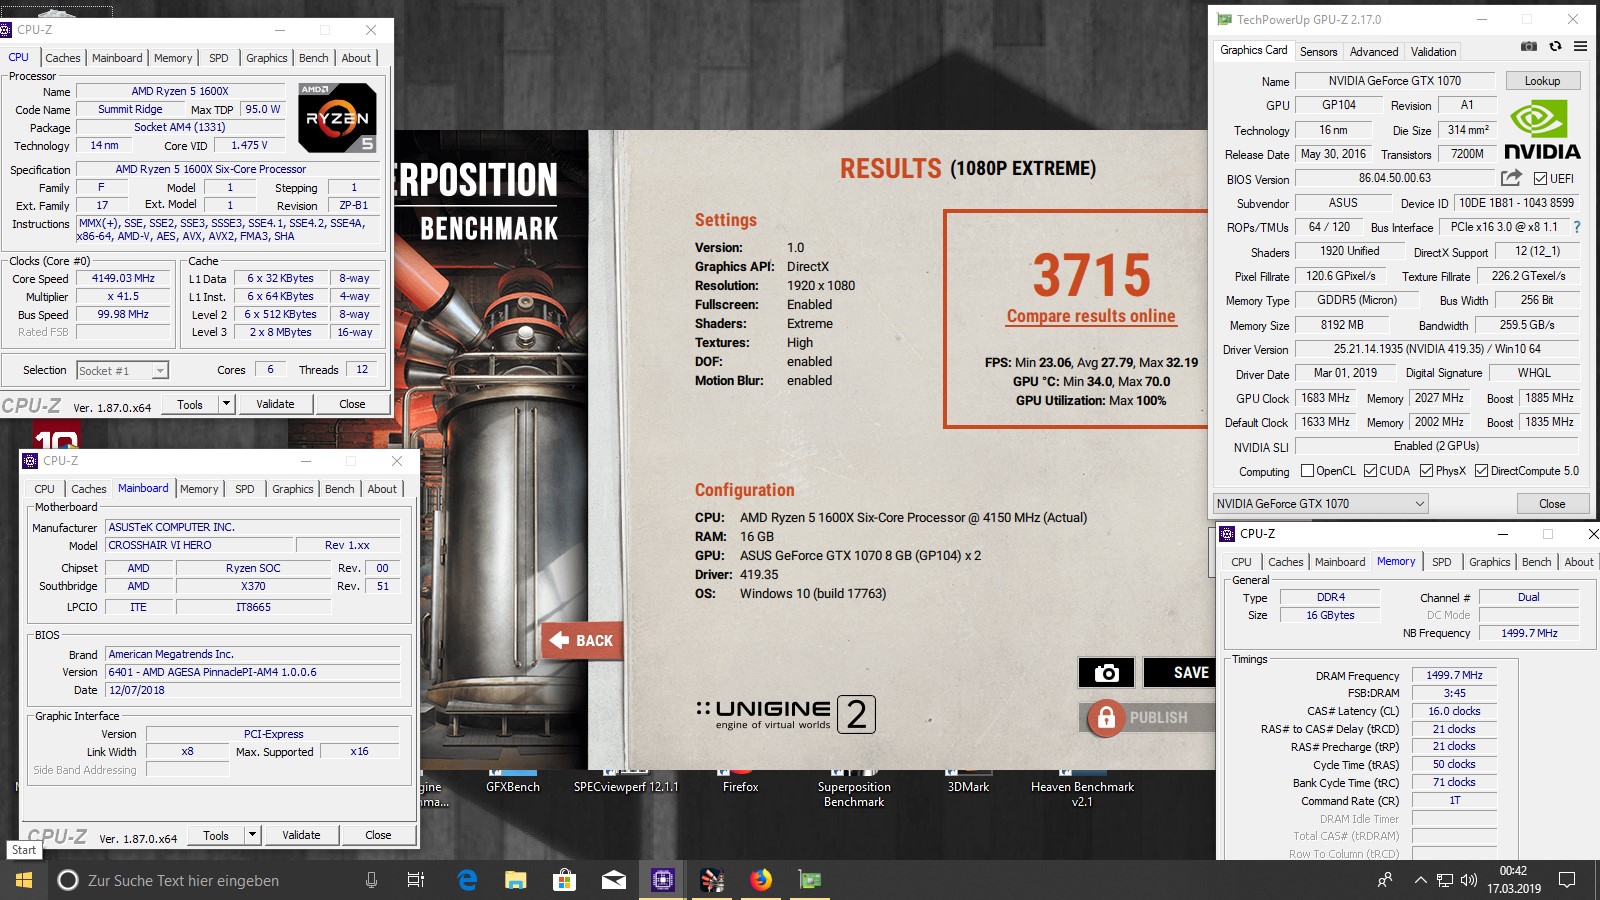Toggle the CUDA checkbox
1600x900 pixels.
(x=1370, y=471)
